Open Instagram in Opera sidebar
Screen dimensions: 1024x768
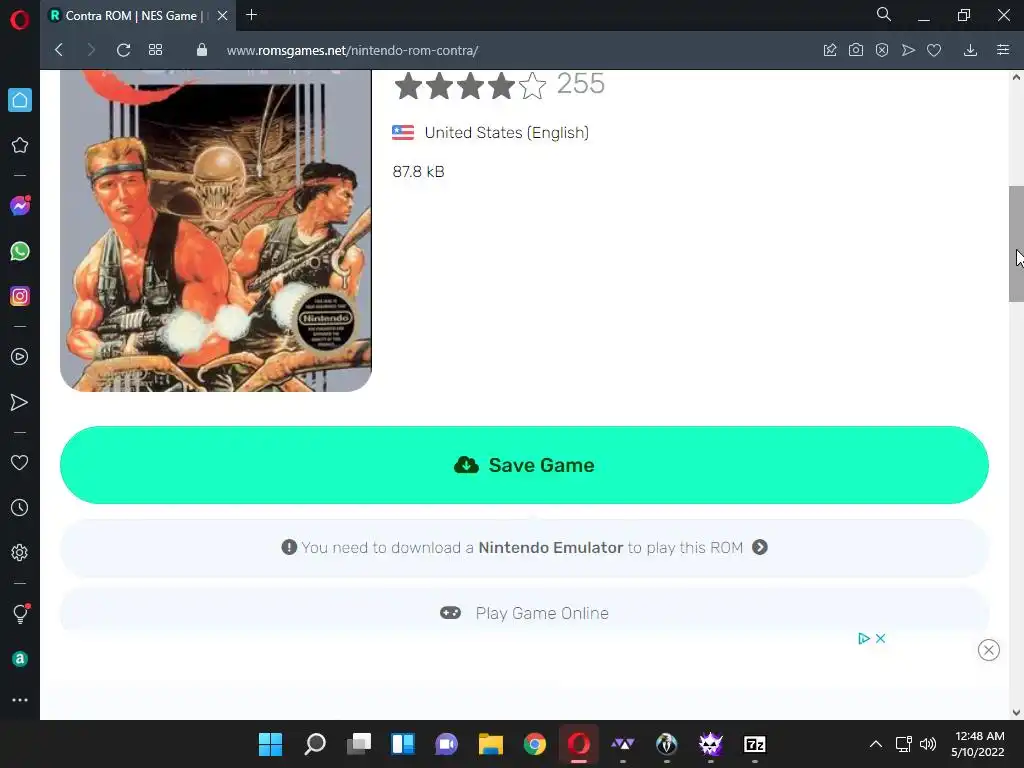coord(20,296)
